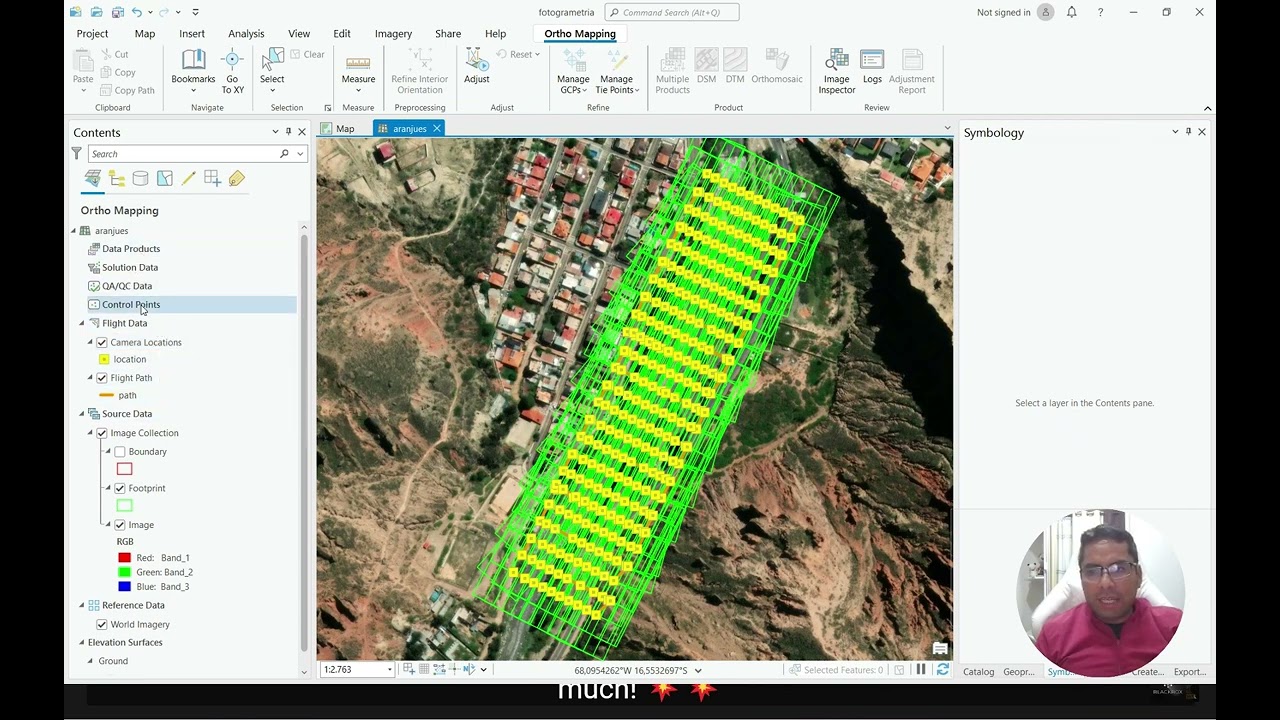Open the Imagery ribbon tab
The width and height of the screenshot is (1280, 720).
coord(393,33)
